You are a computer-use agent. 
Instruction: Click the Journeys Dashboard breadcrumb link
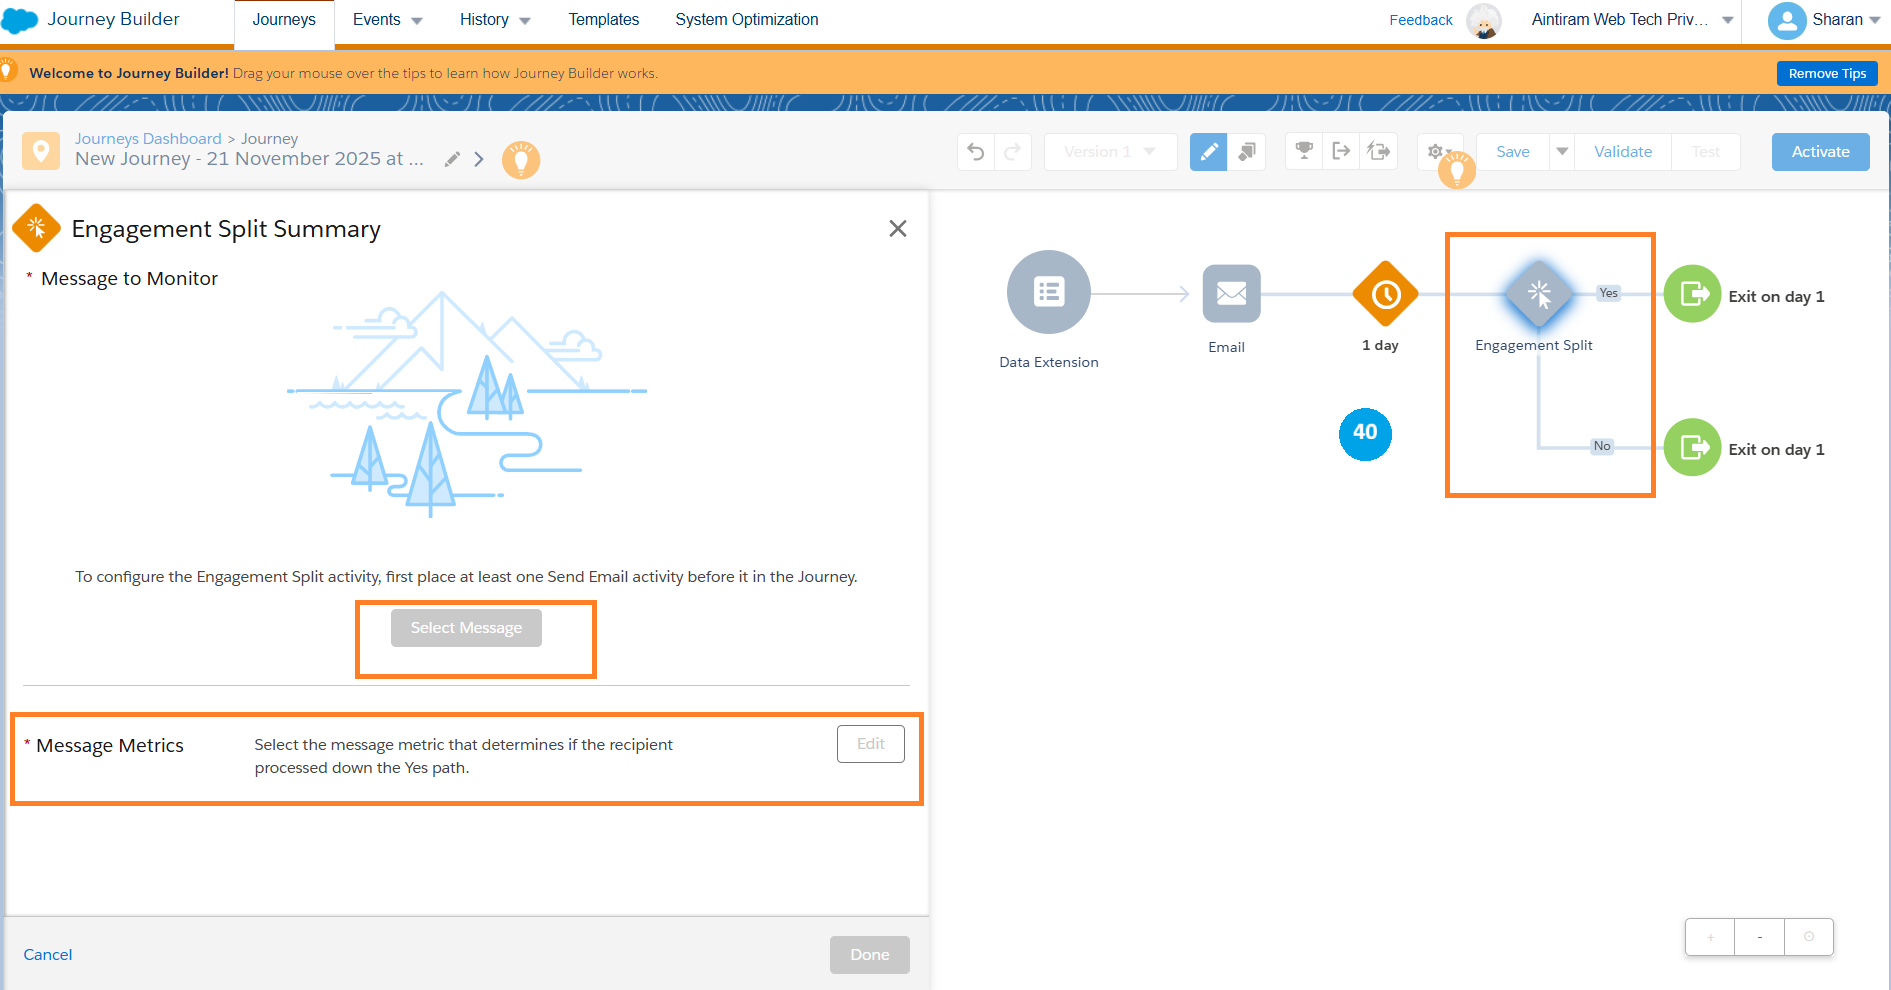click(148, 139)
